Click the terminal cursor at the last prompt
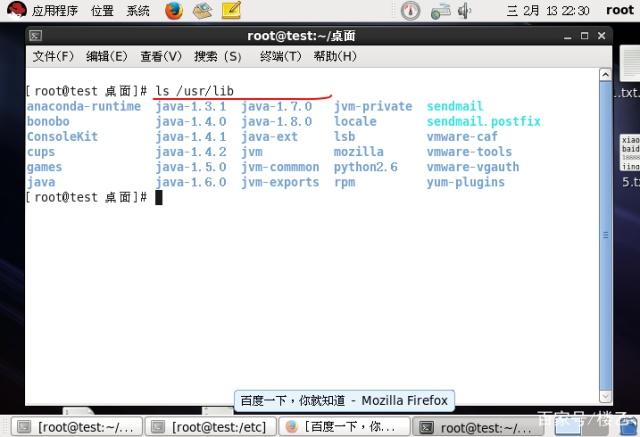This screenshot has height=437, width=640. 159,197
